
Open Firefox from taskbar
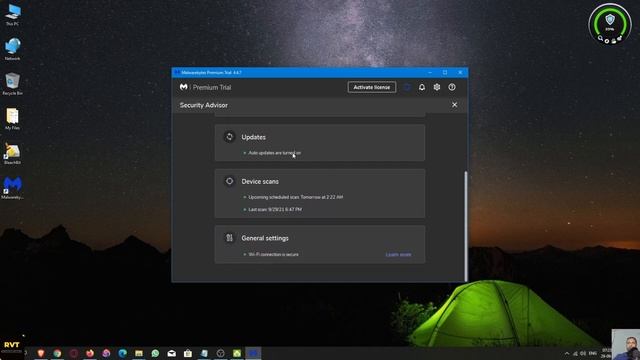[x=90, y=353]
